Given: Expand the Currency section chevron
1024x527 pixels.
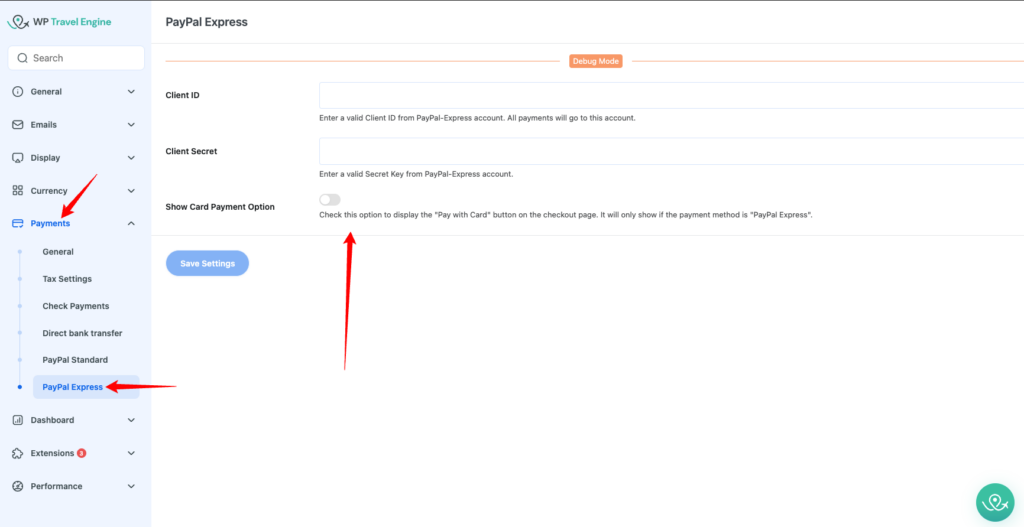Looking at the screenshot, I should (131, 191).
